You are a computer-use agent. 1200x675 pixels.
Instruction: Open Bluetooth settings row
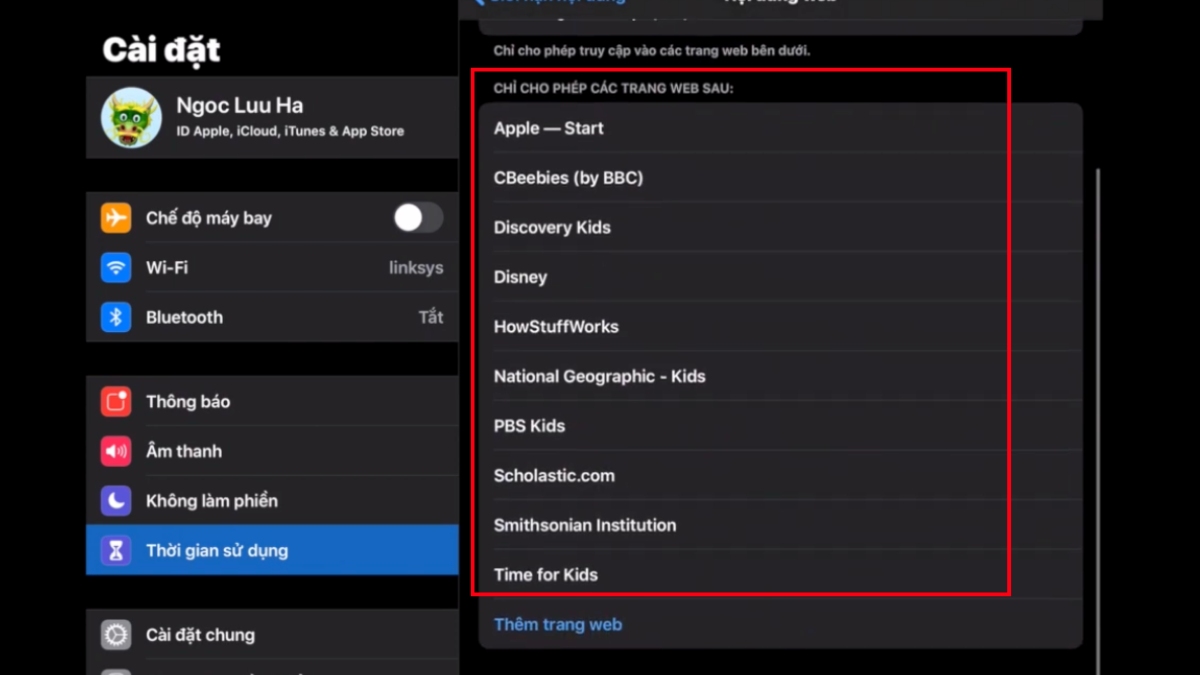[x=272, y=317]
